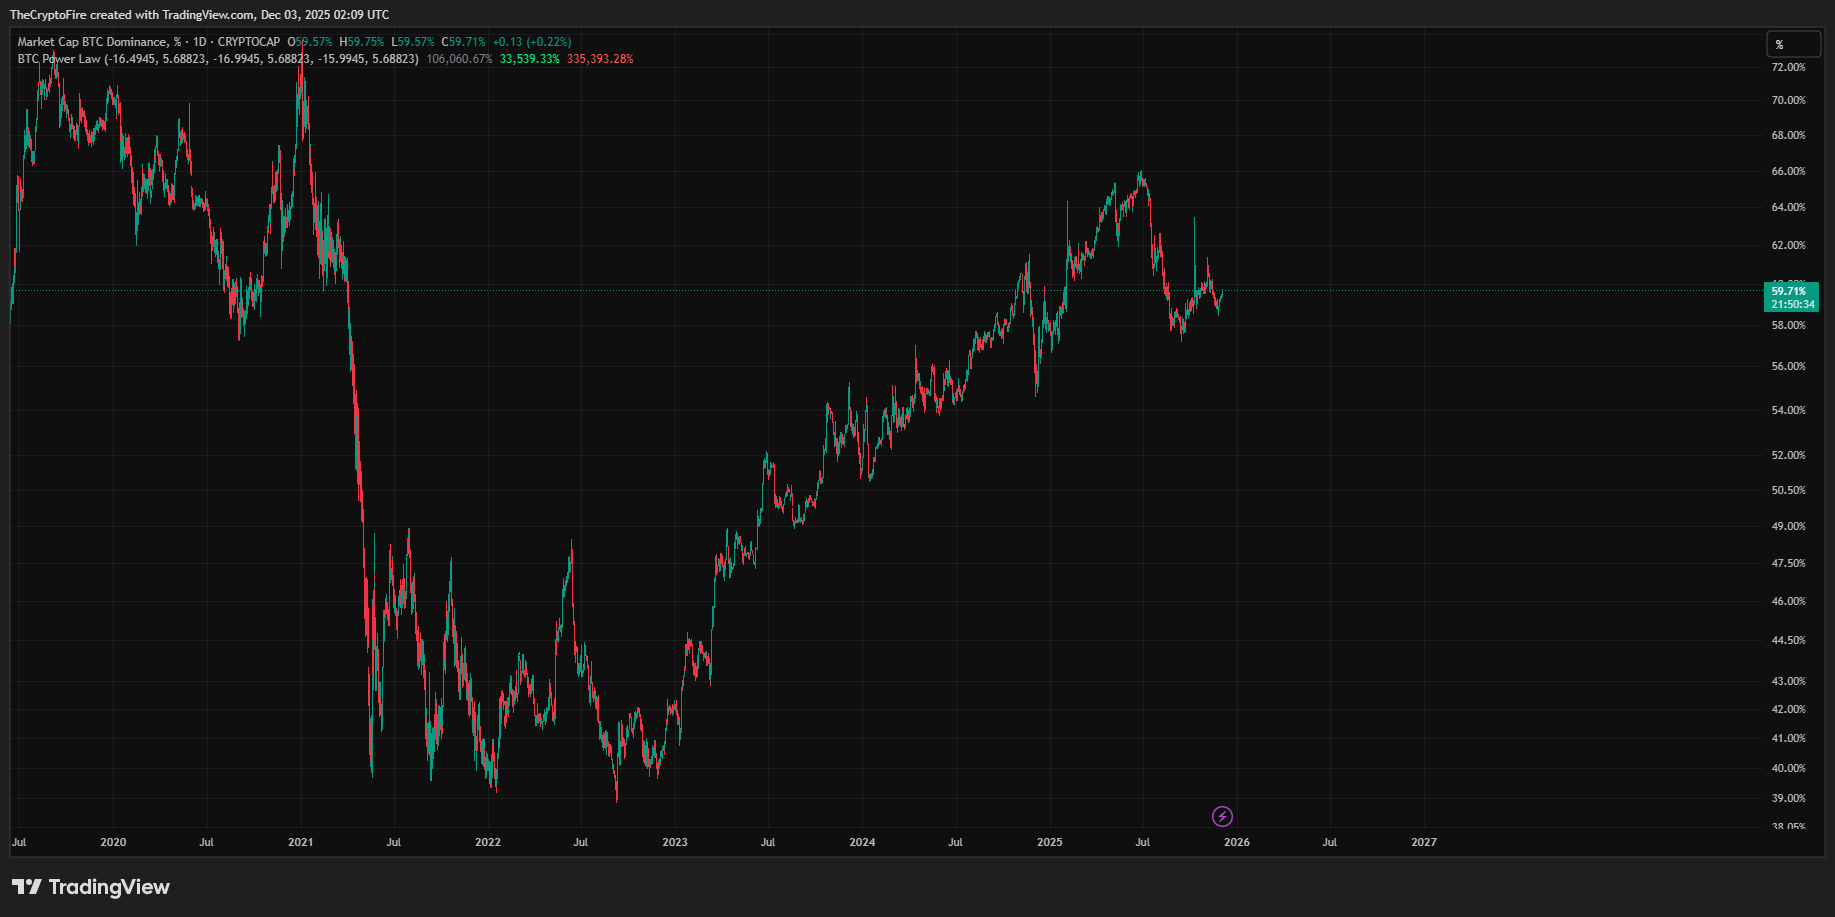Click the 2020 label on time axis
This screenshot has height=917, width=1835.
[113, 842]
